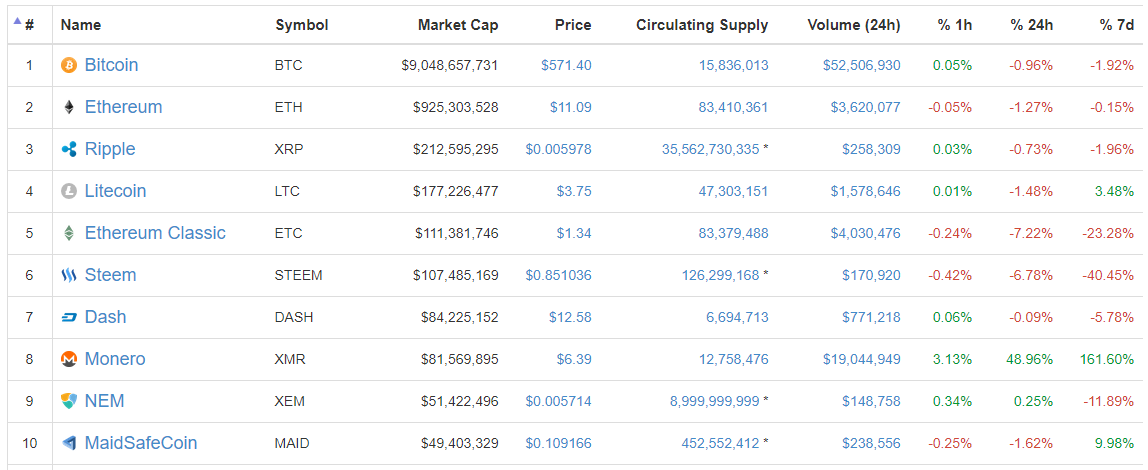Click the NEM logo icon
1148x470 pixels.
pos(69,401)
